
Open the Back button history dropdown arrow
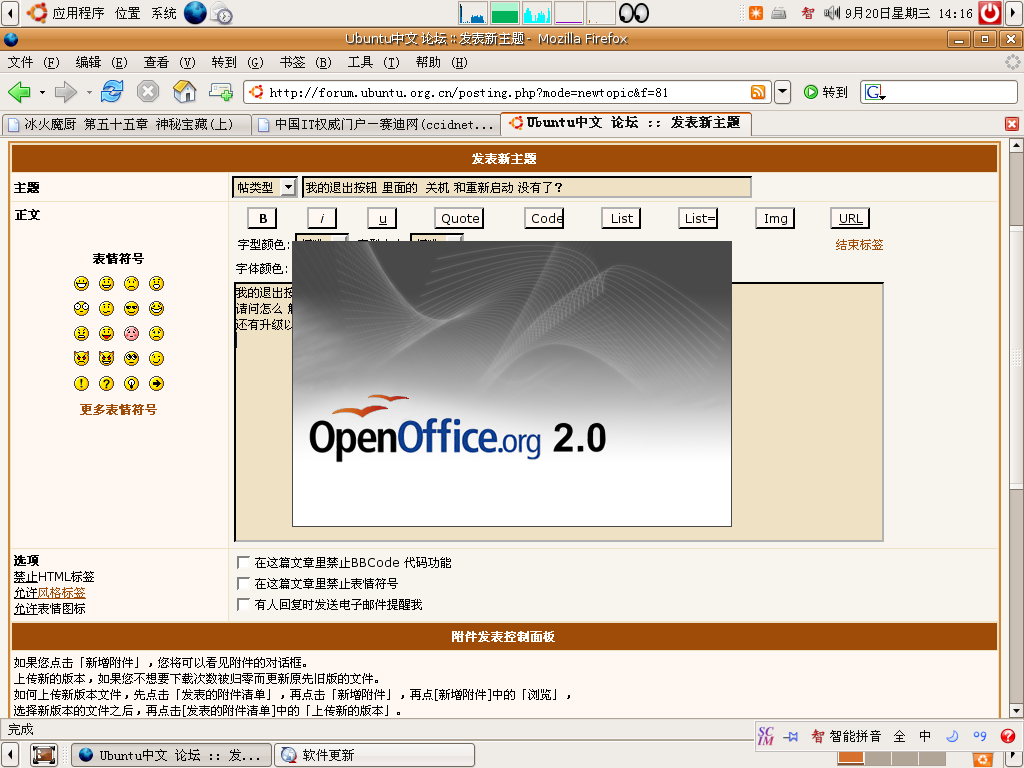click(42, 92)
